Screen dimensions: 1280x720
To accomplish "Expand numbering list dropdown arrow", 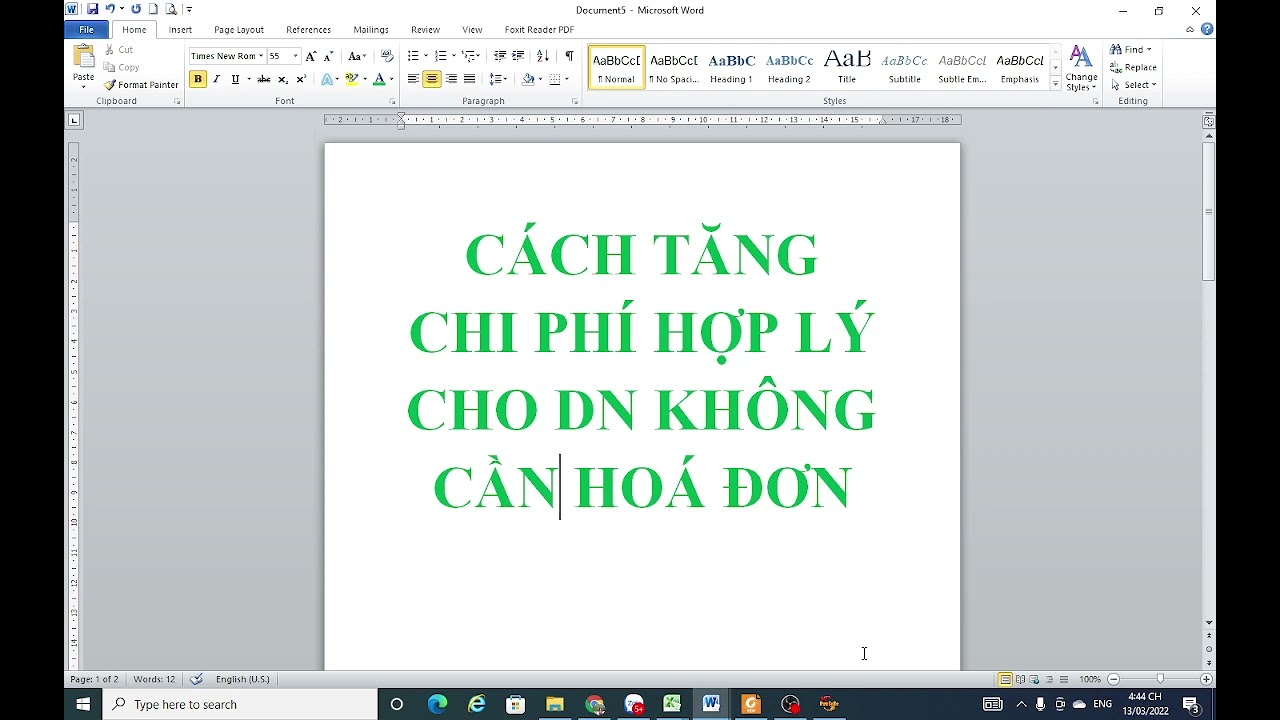I will 454,56.
